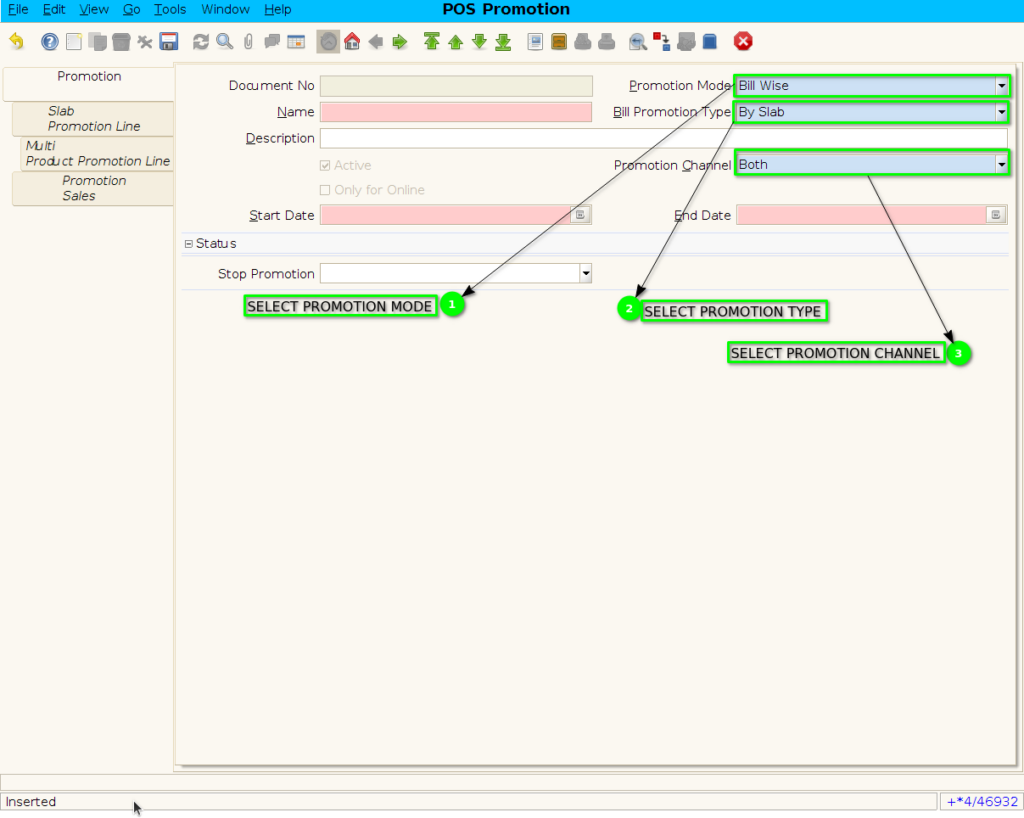Save the record with the floppy disk icon
Screen dimensions: 1024x818
[168, 42]
